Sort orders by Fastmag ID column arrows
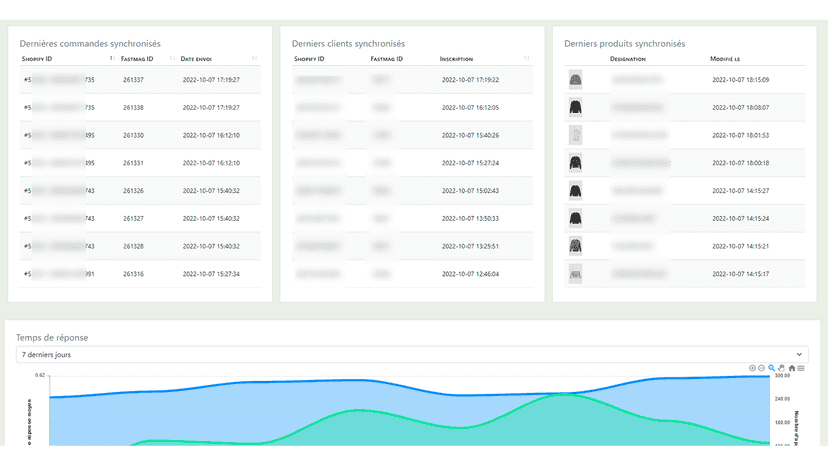Image resolution: width=828 pixels, height=466 pixels. tap(172, 58)
